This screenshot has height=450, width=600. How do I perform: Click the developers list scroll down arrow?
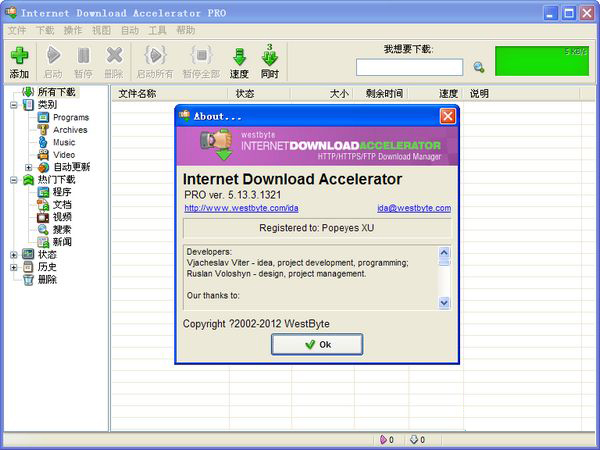click(x=444, y=303)
